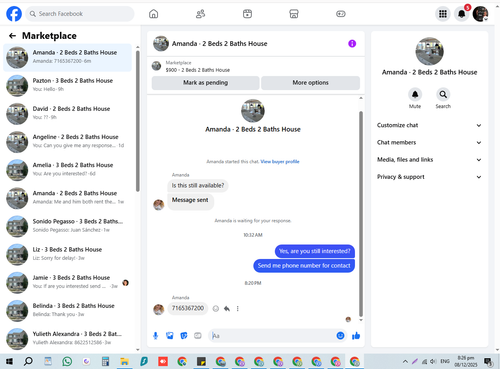Open the apps grid menu
The height and width of the screenshot is (369, 500).
pyautogui.click(x=443, y=14)
